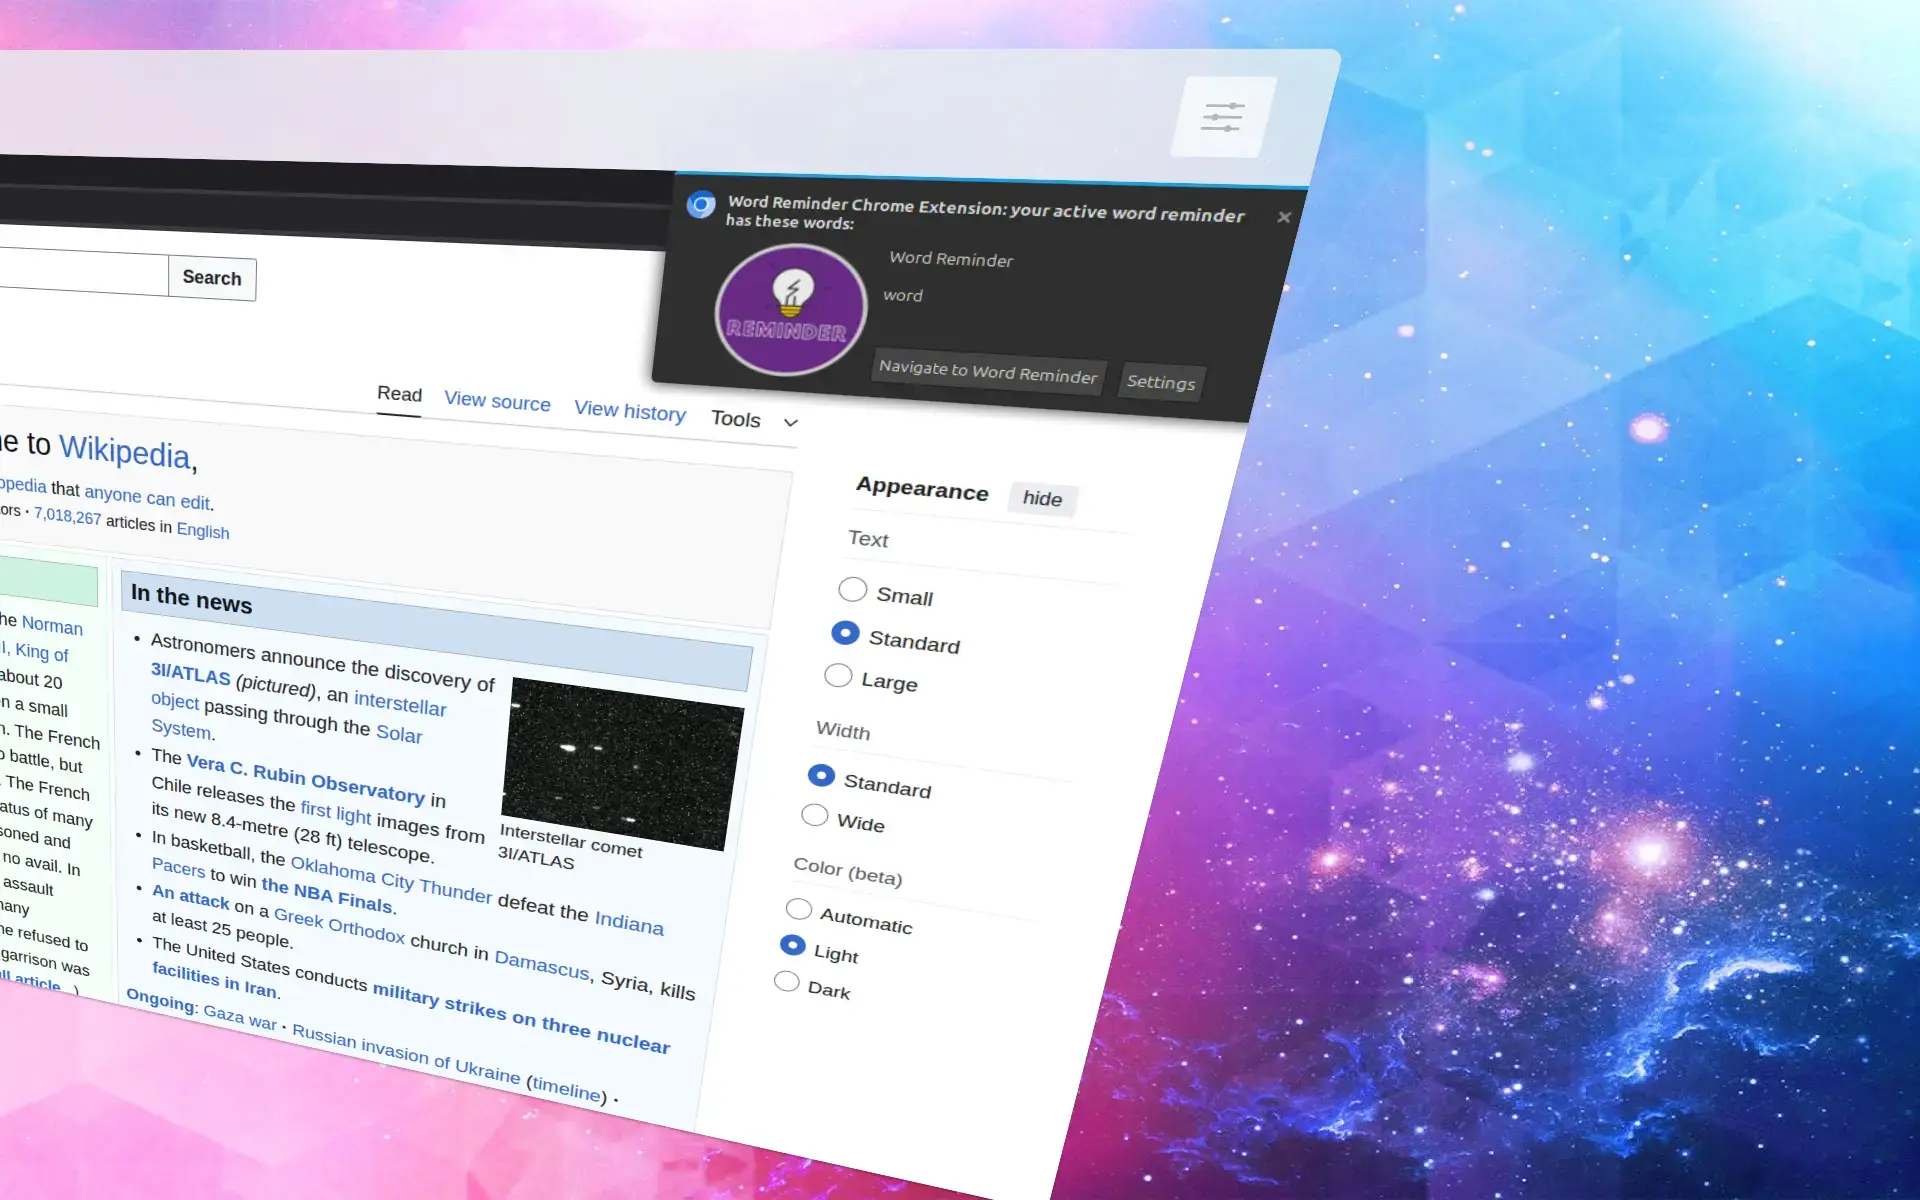Open notification Settings button
The image size is (1920, 1200).
point(1161,381)
